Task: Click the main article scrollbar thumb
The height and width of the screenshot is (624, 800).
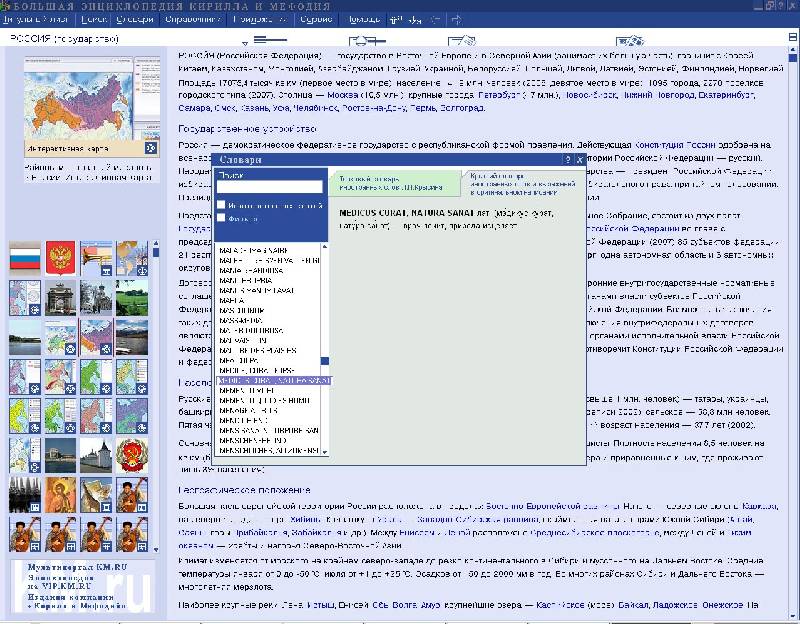Action: click(793, 58)
